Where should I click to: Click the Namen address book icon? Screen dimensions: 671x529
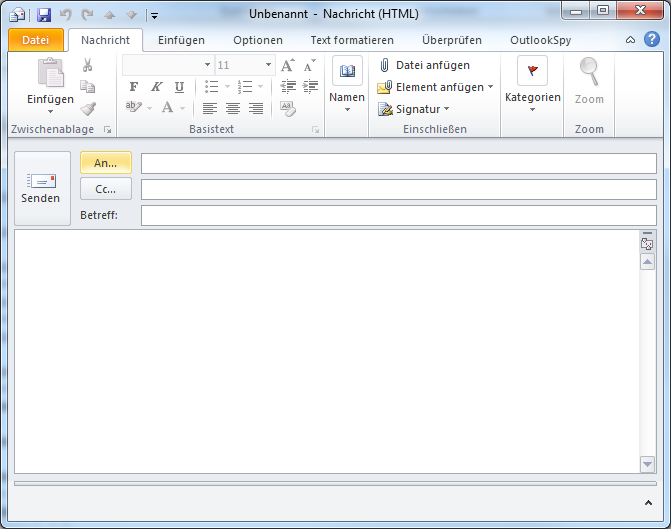click(347, 71)
